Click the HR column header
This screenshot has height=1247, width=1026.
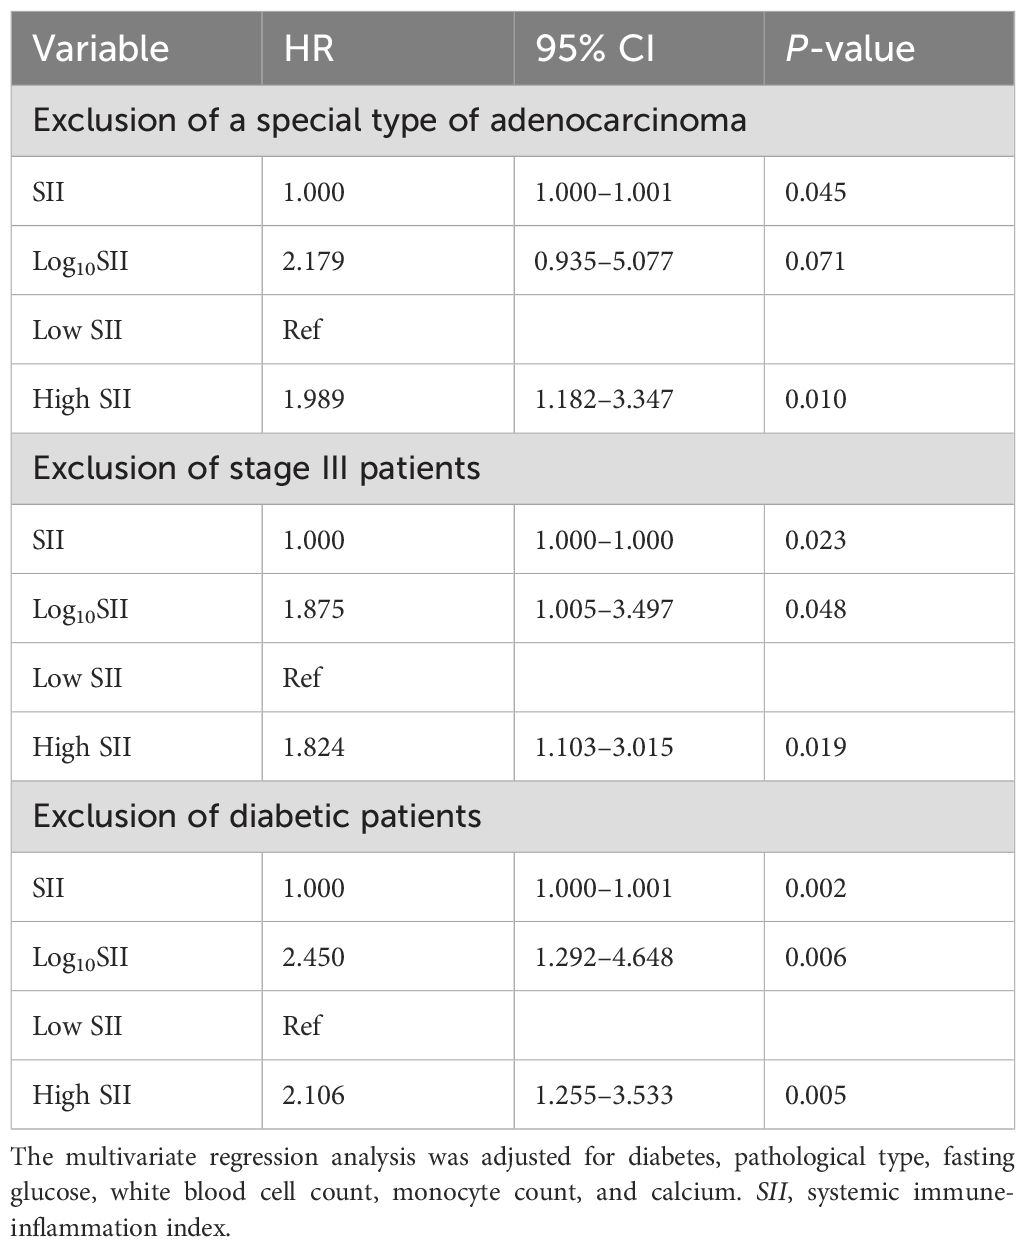[309, 49]
